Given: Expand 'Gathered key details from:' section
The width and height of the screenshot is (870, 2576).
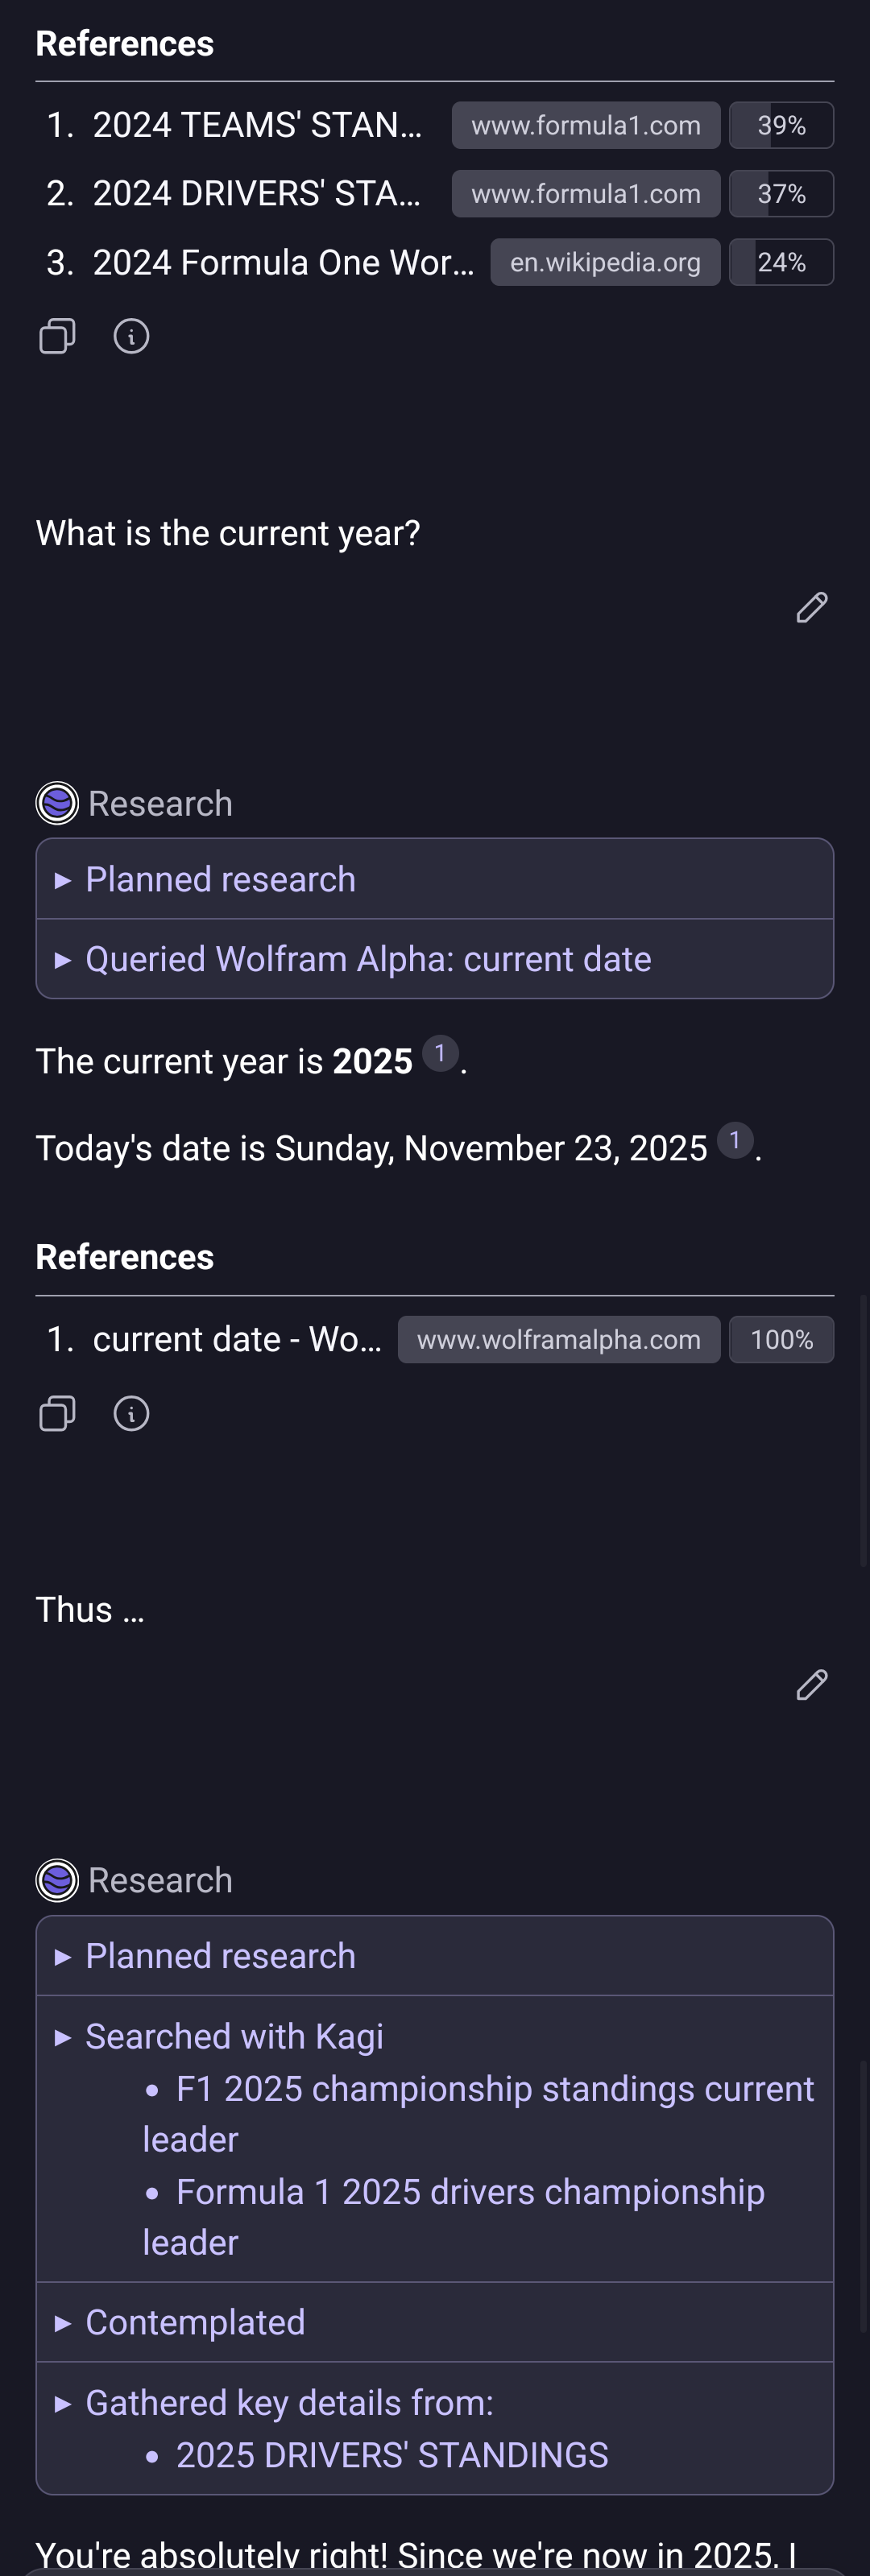Looking at the screenshot, I should point(290,2402).
